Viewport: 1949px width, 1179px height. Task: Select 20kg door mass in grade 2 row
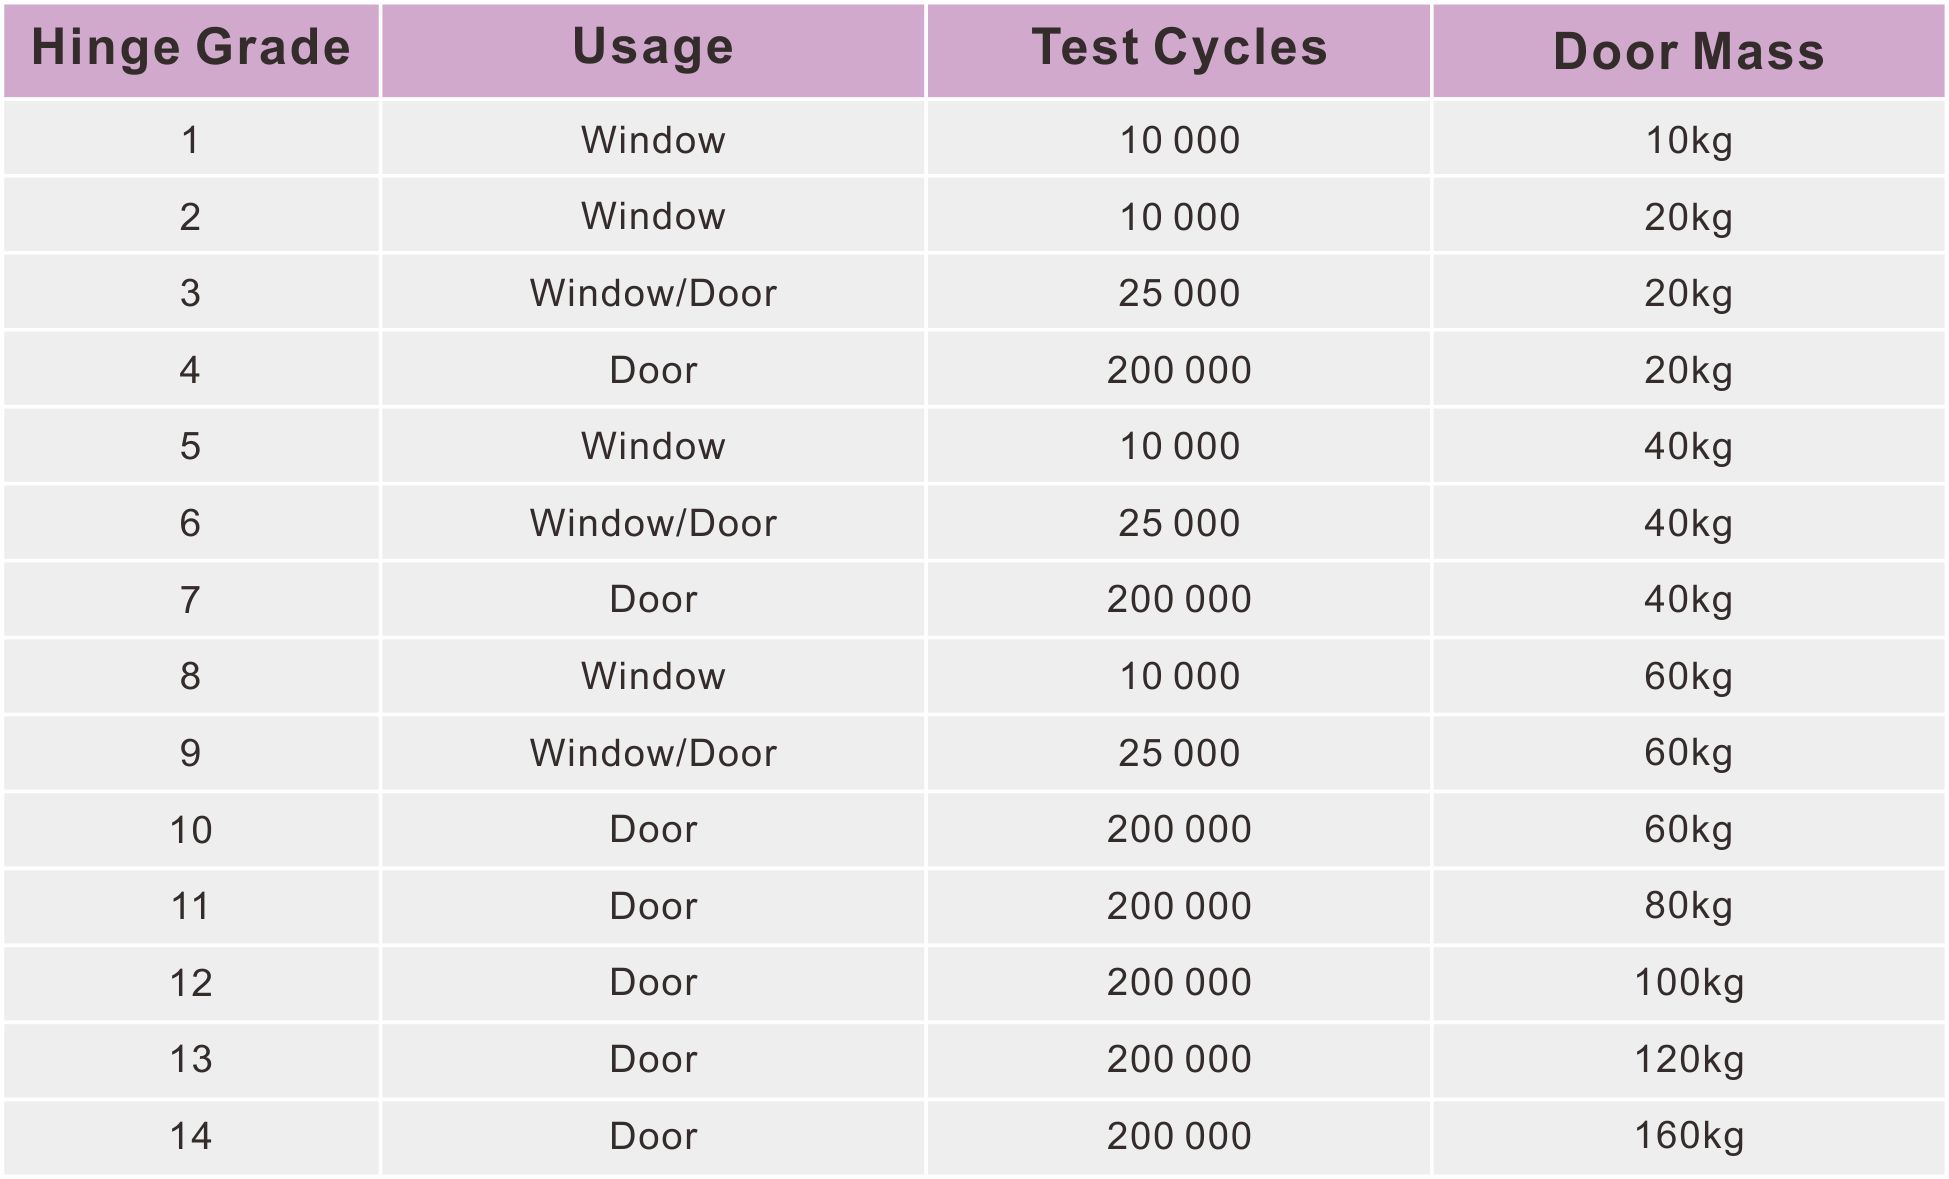point(1688,217)
